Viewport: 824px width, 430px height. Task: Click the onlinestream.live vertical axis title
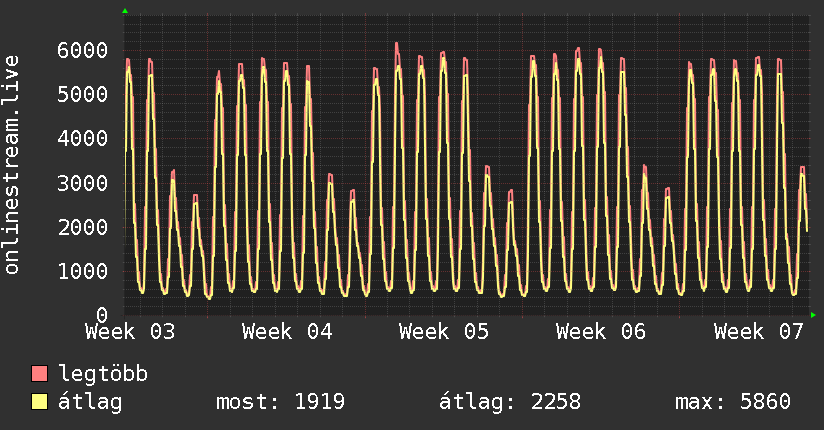click(x=11, y=165)
